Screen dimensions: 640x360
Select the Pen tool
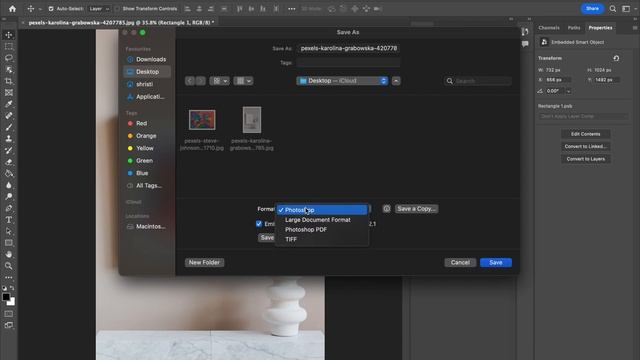tap(9, 208)
